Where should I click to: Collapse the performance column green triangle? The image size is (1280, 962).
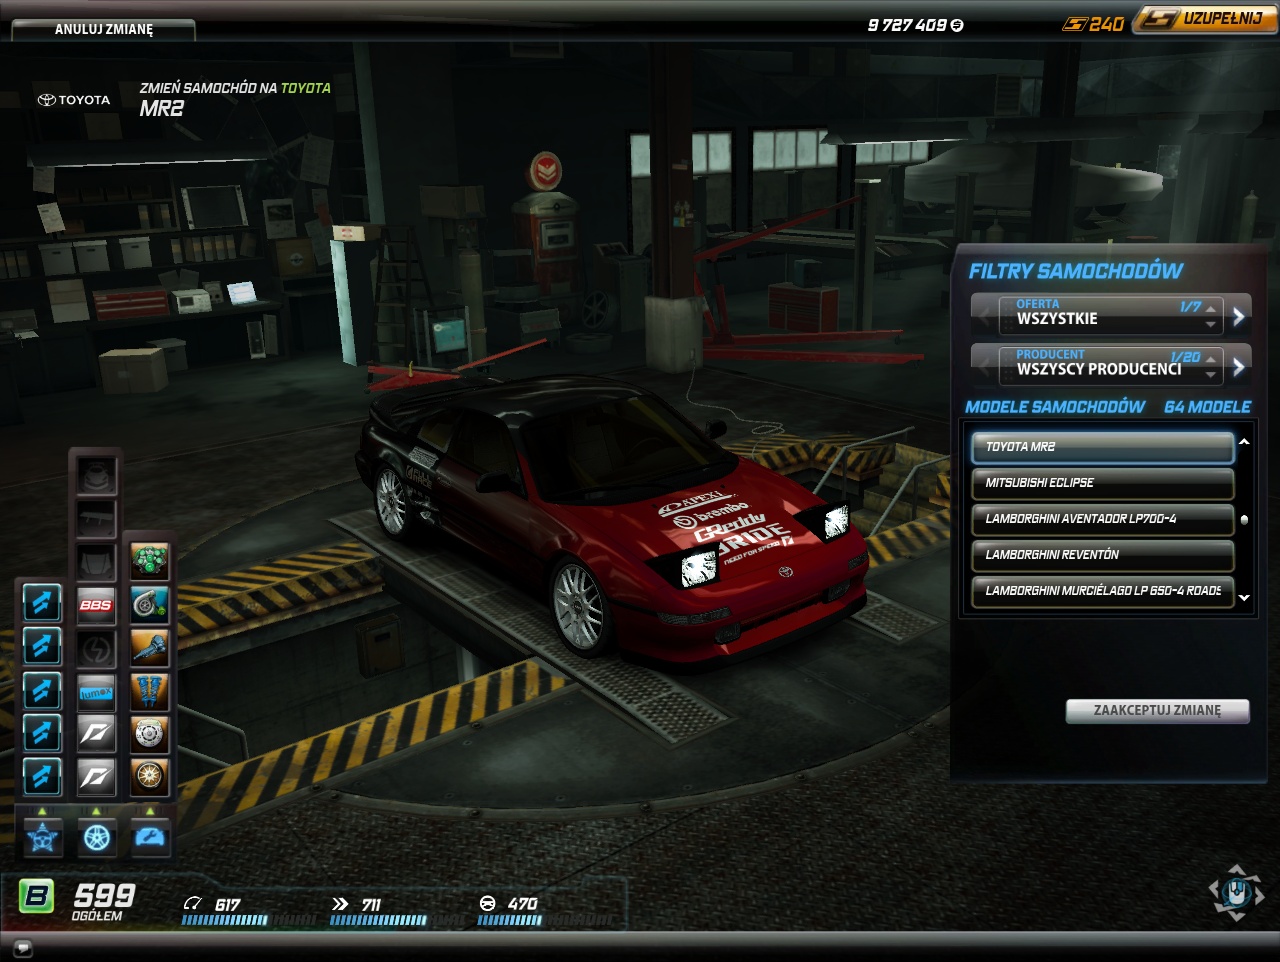pos(150,811)
